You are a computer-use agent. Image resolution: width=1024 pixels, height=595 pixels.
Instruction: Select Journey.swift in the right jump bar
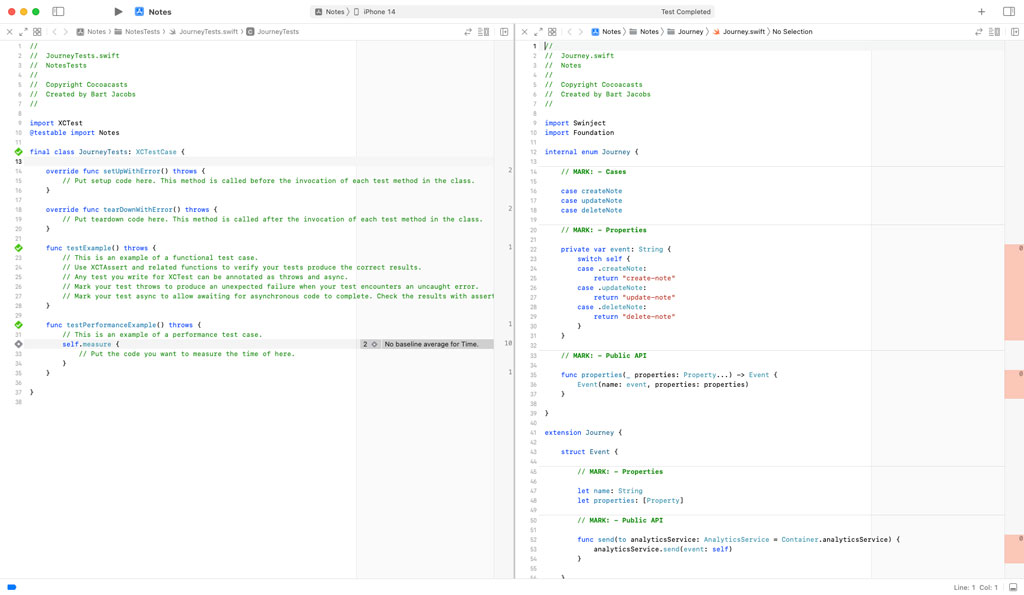pos(744,31)
